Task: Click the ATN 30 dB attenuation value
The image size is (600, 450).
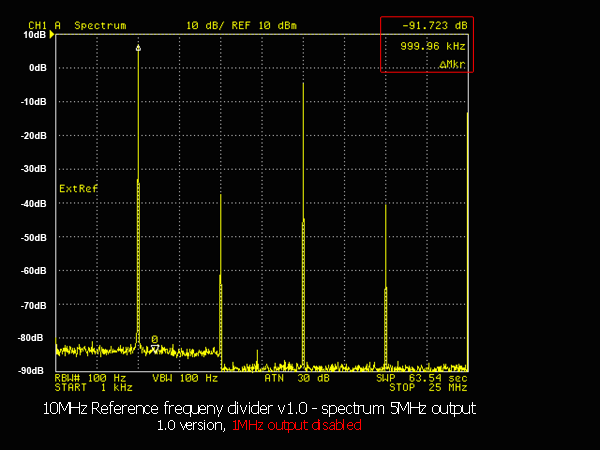Action: pos(297,378)
